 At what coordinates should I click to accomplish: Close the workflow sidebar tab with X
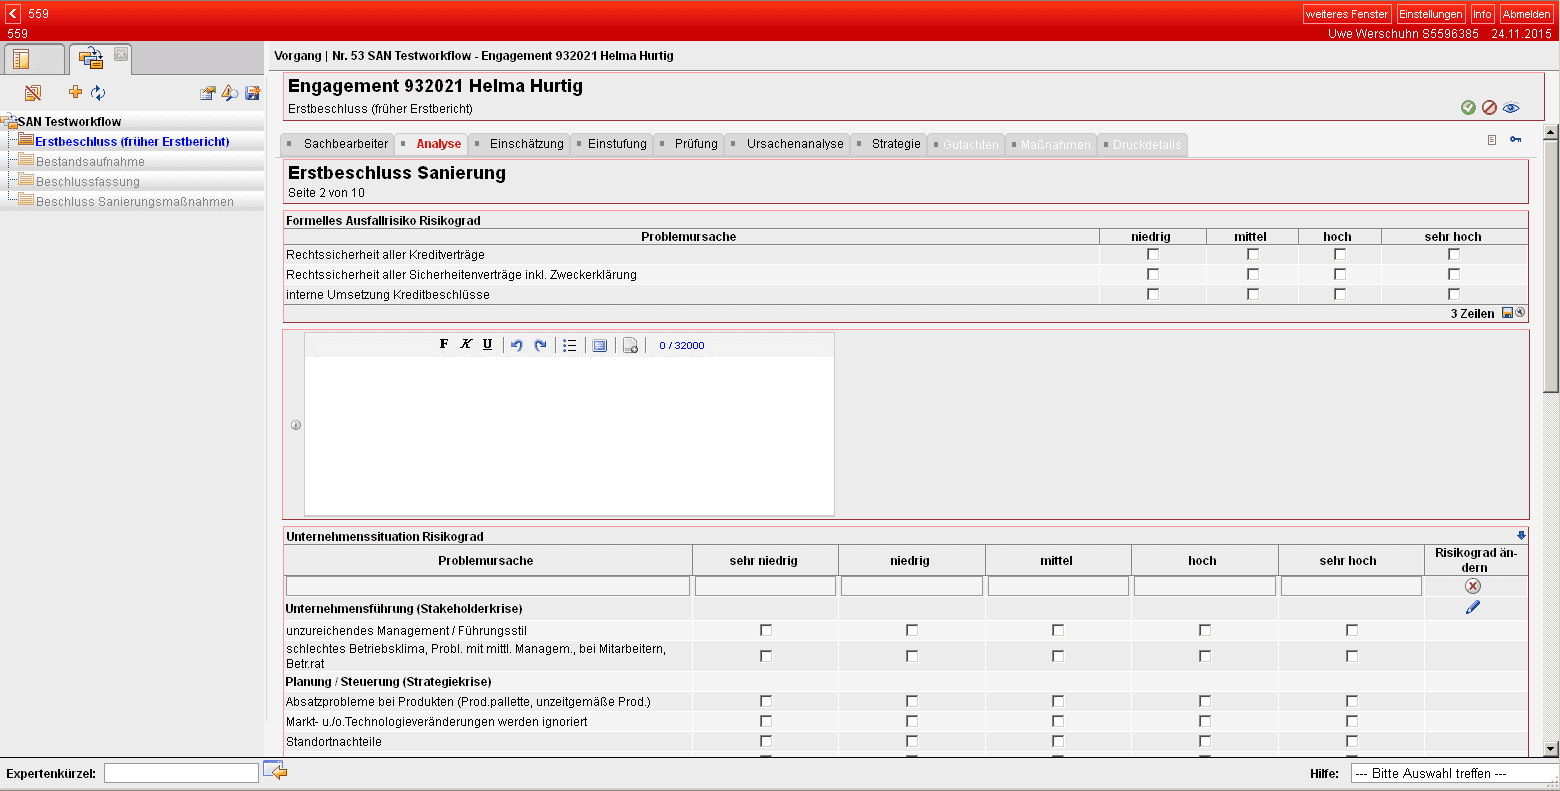pyautogui.click(x=120, y=53)
